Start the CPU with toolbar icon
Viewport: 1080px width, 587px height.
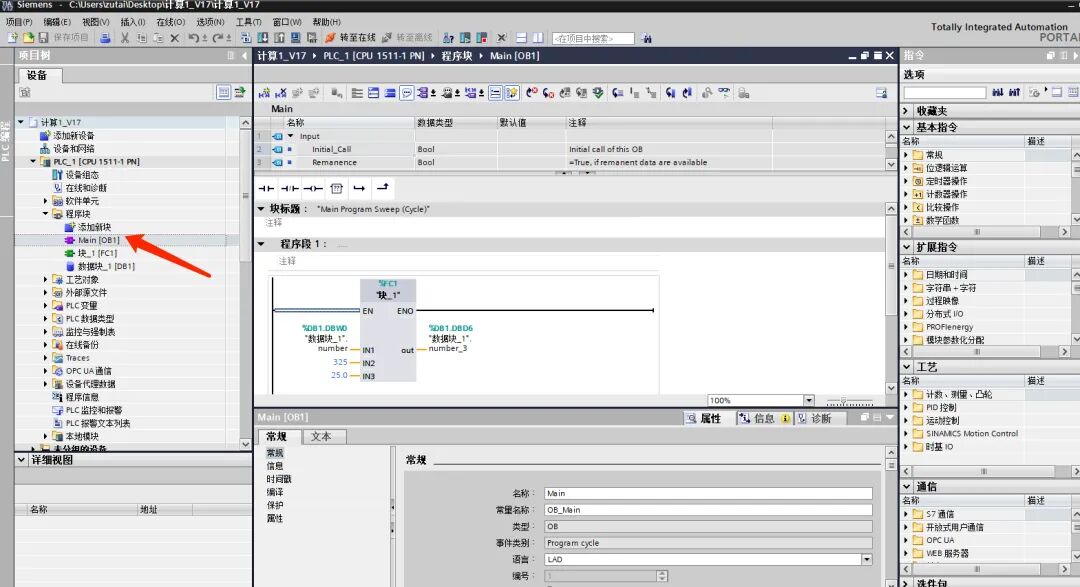(x=465, y=38)
